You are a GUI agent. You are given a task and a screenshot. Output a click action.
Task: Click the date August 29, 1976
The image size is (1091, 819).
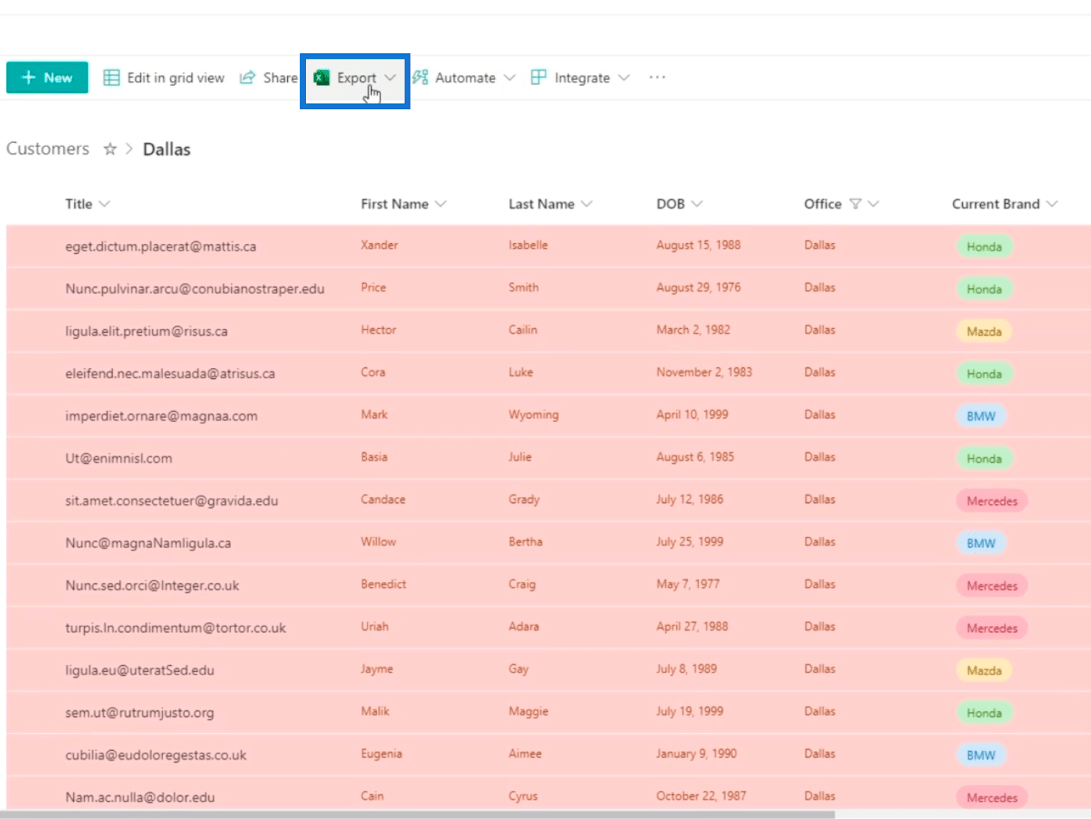tap(699, 287)
